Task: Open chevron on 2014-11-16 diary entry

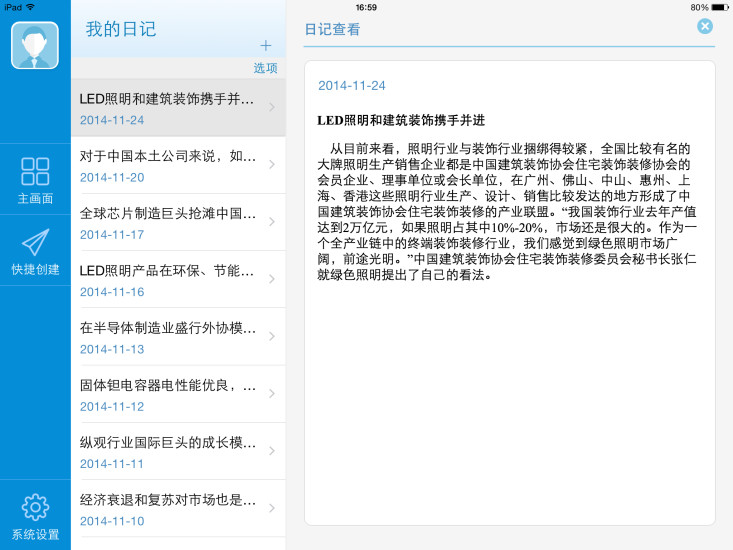Action: (272, 279)
